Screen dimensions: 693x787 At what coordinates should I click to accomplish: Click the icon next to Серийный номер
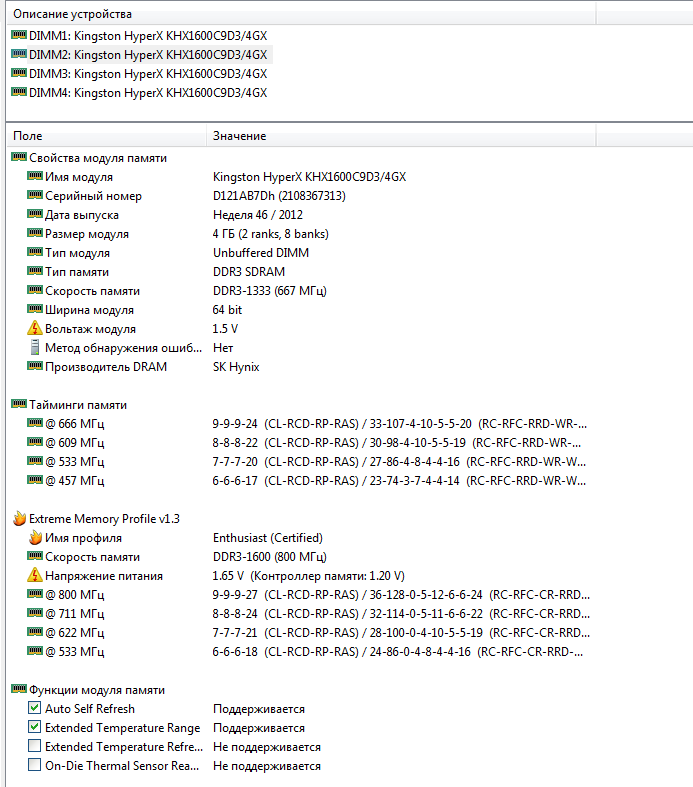35,195
